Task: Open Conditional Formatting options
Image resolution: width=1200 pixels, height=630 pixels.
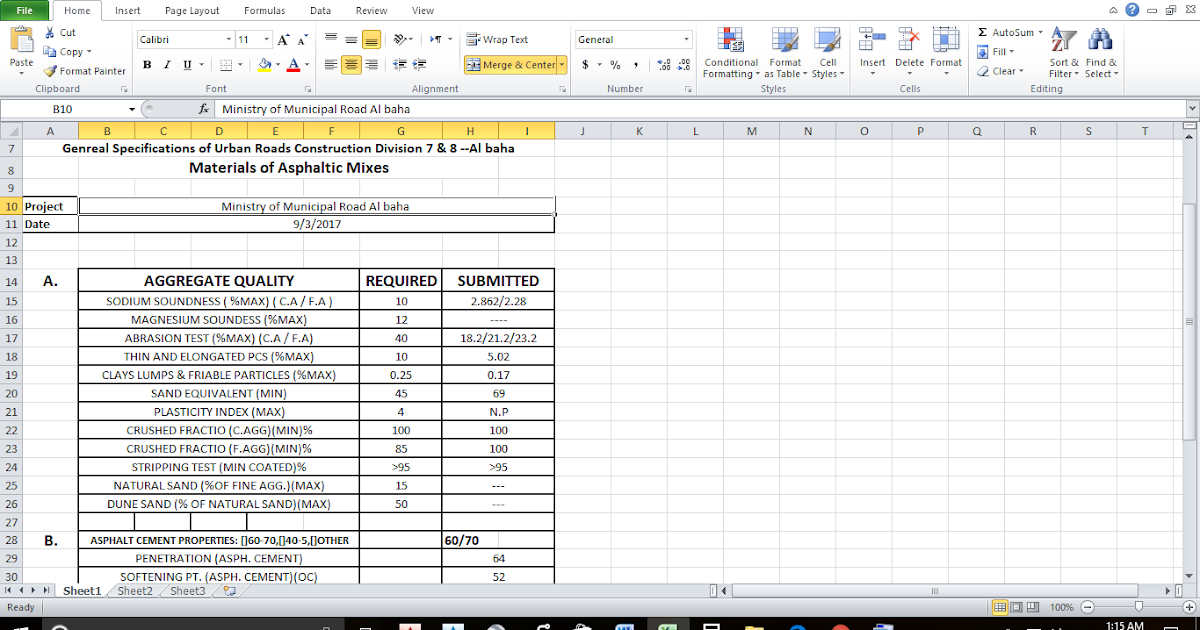Action: (730, 55)
